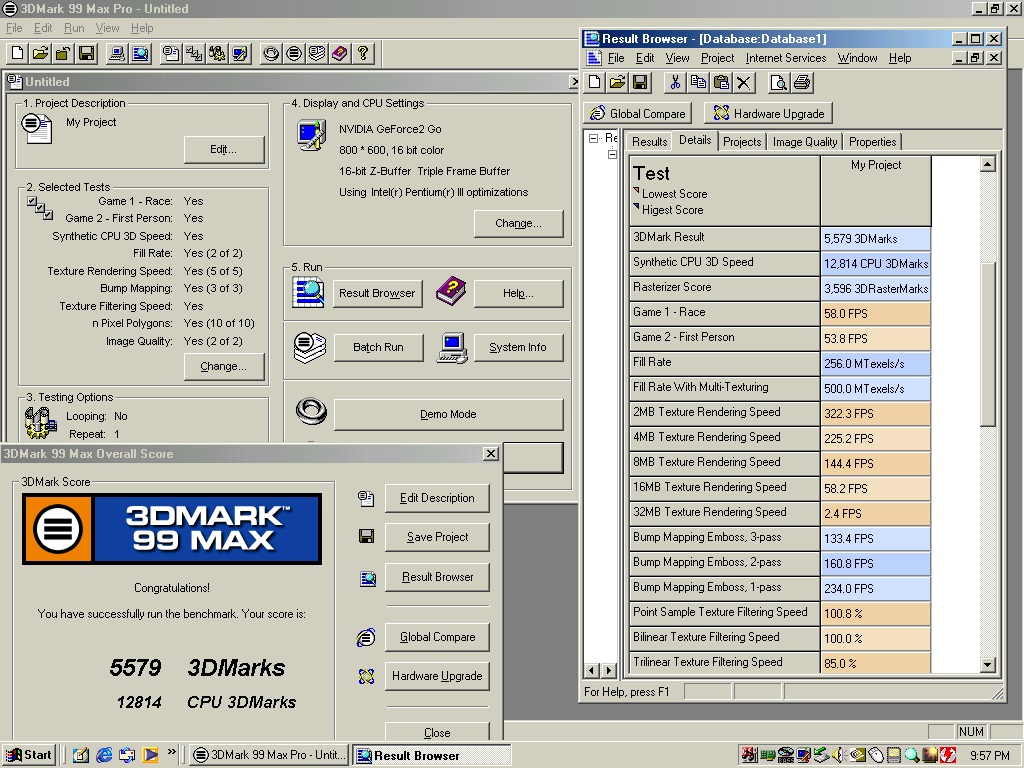Click the Cut scissors icon in Result Browser
This screenshot has height=768, width=1024.
coord(675,82)
